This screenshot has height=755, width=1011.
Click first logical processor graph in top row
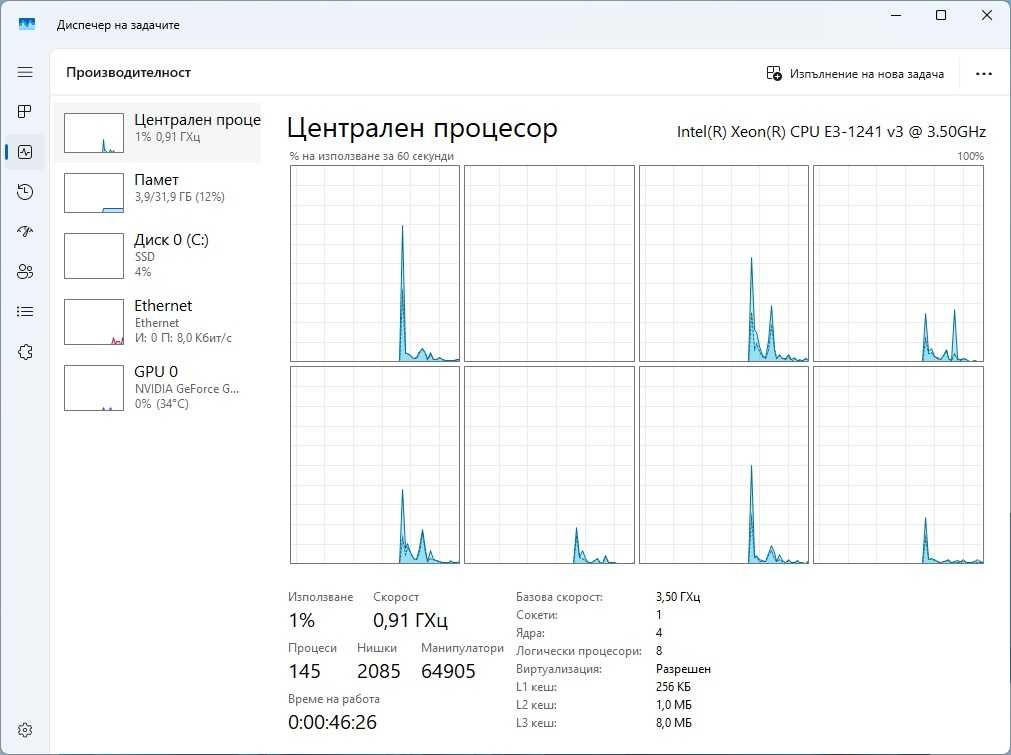(375, 264)
